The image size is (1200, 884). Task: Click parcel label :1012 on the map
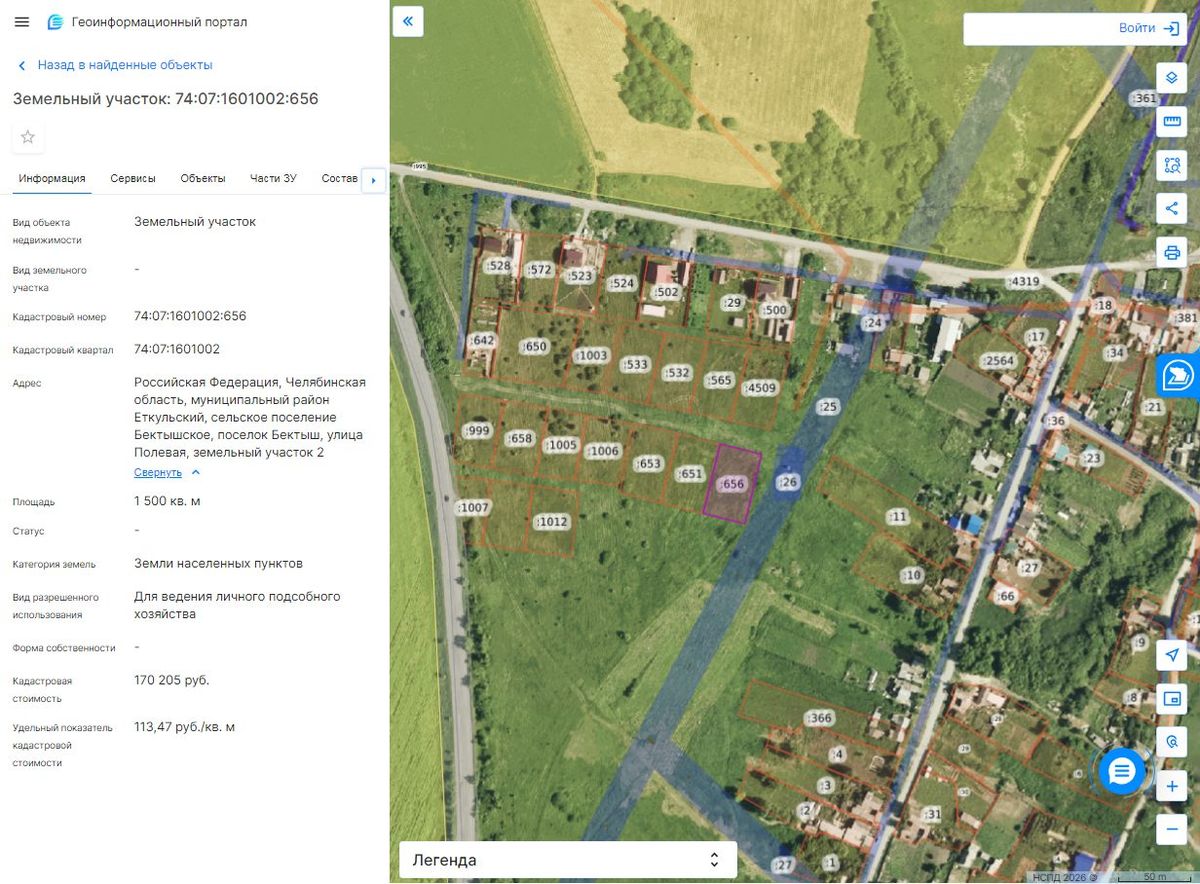pos(551,522)
